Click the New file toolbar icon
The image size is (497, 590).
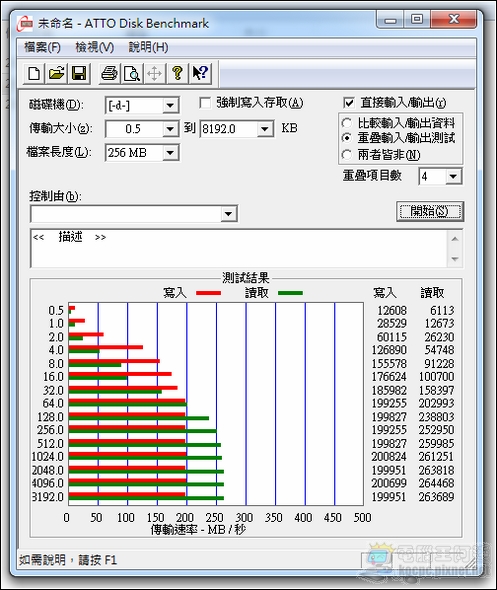[x=34, y=73]
